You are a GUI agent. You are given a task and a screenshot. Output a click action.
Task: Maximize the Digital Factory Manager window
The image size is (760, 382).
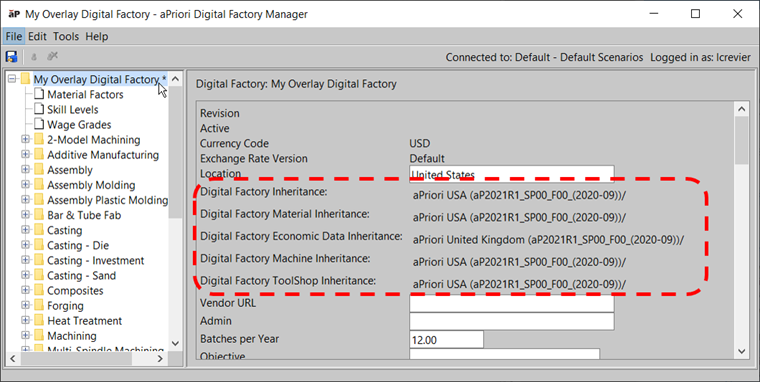click(x=696, y=14)
